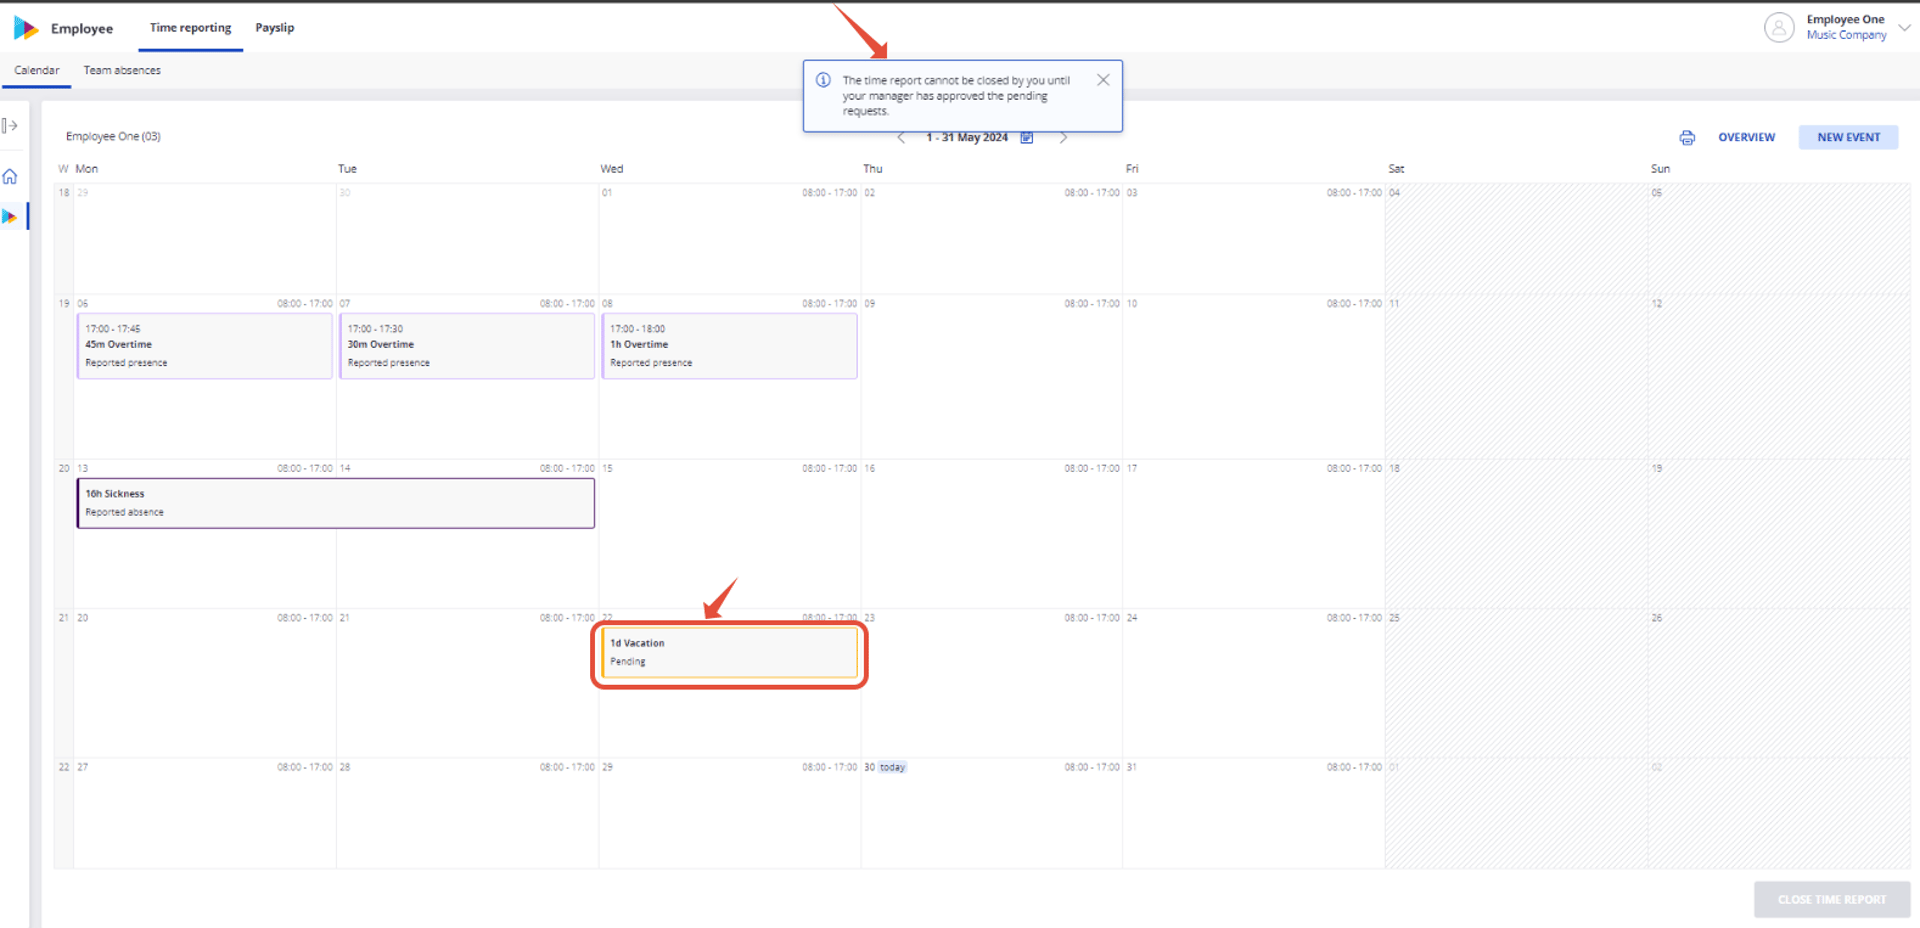Screen dimensions: 1920x928
Task: Click the Employee app logo
Action: 25,28
